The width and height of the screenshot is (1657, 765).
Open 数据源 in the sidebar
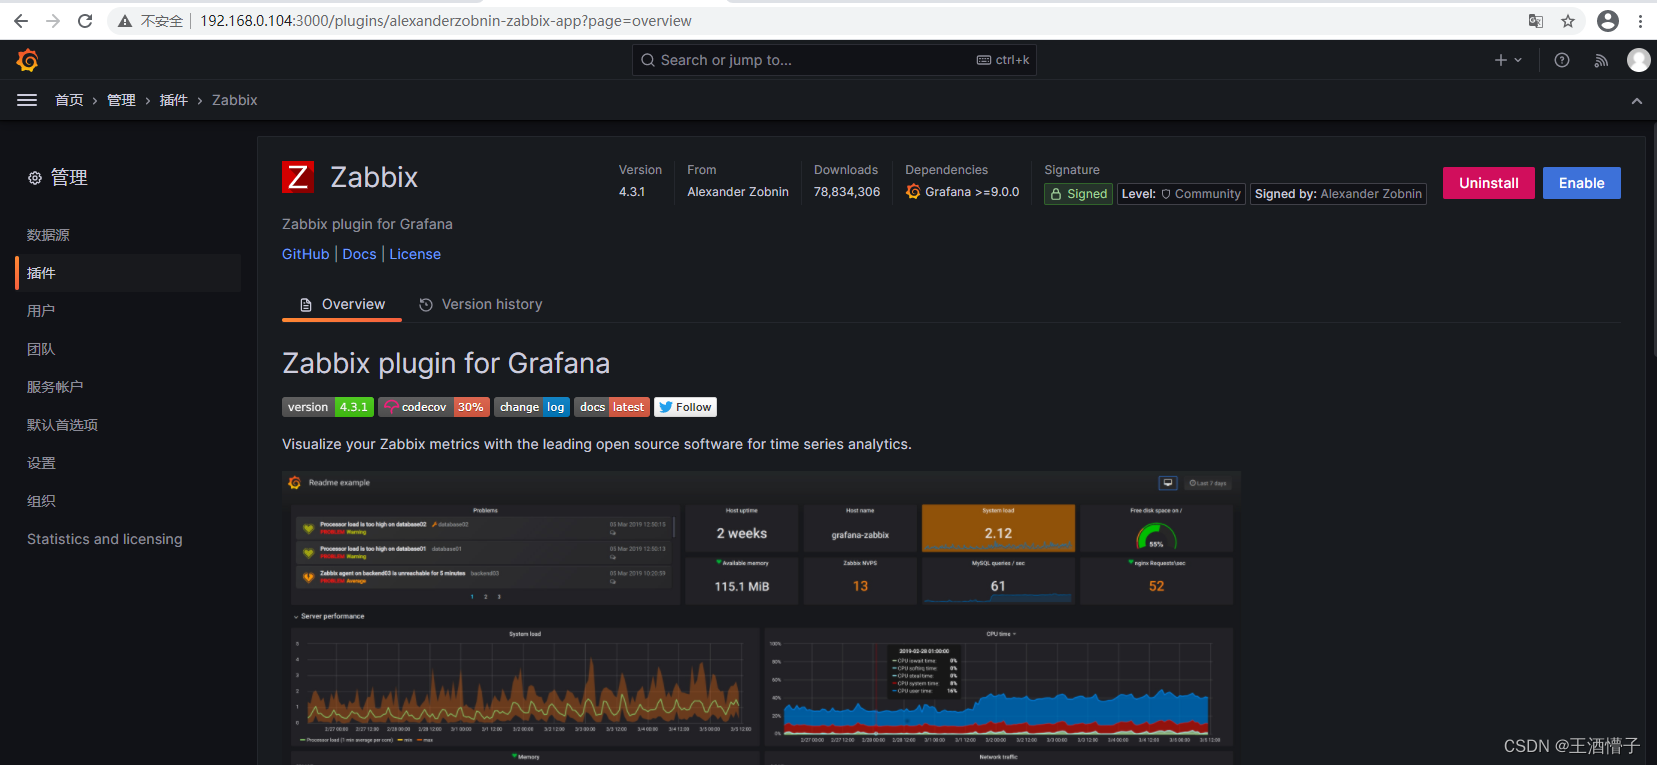(x=128, y=235)
